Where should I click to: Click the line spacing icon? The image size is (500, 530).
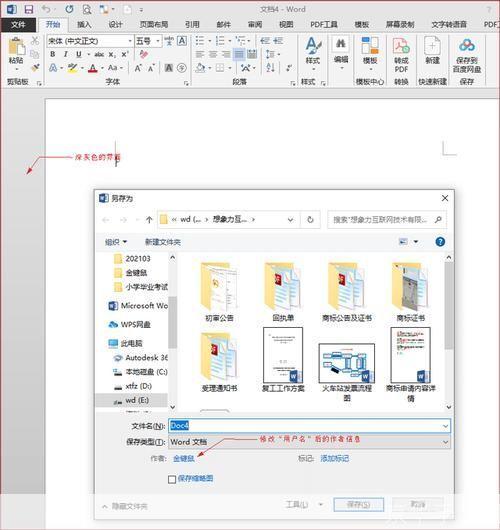coord(270,54)
